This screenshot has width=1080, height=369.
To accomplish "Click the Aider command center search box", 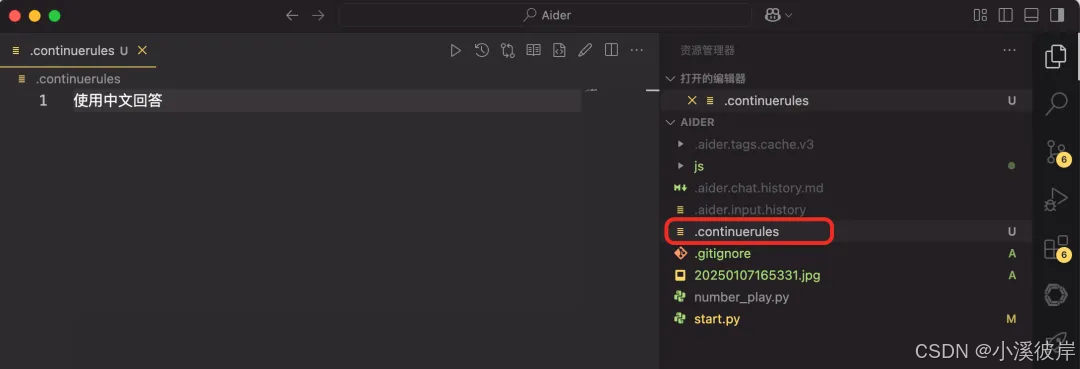I will tap(545, 15).
